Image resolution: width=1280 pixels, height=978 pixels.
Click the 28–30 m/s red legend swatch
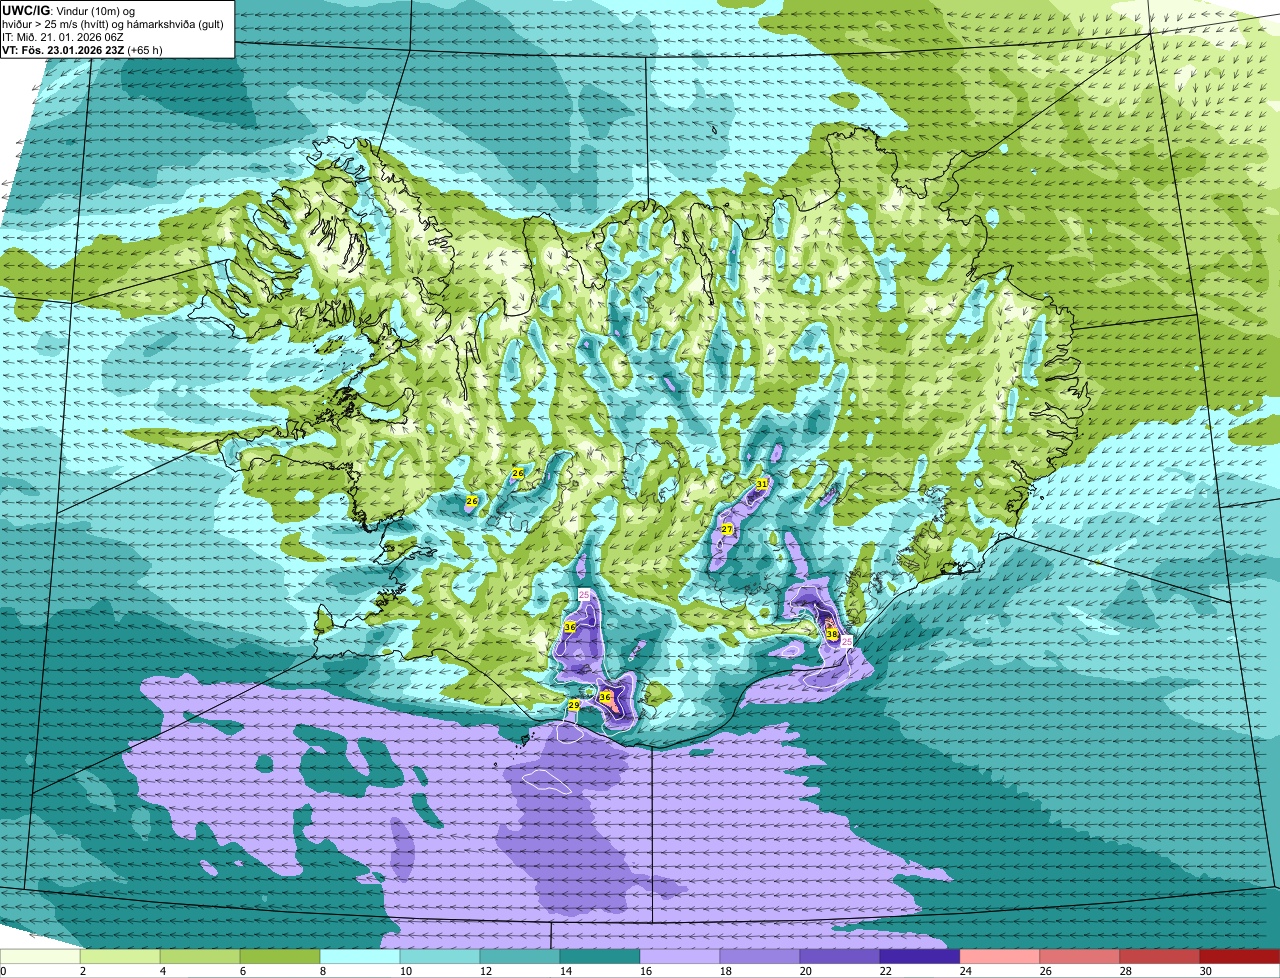click(1160, 957)
